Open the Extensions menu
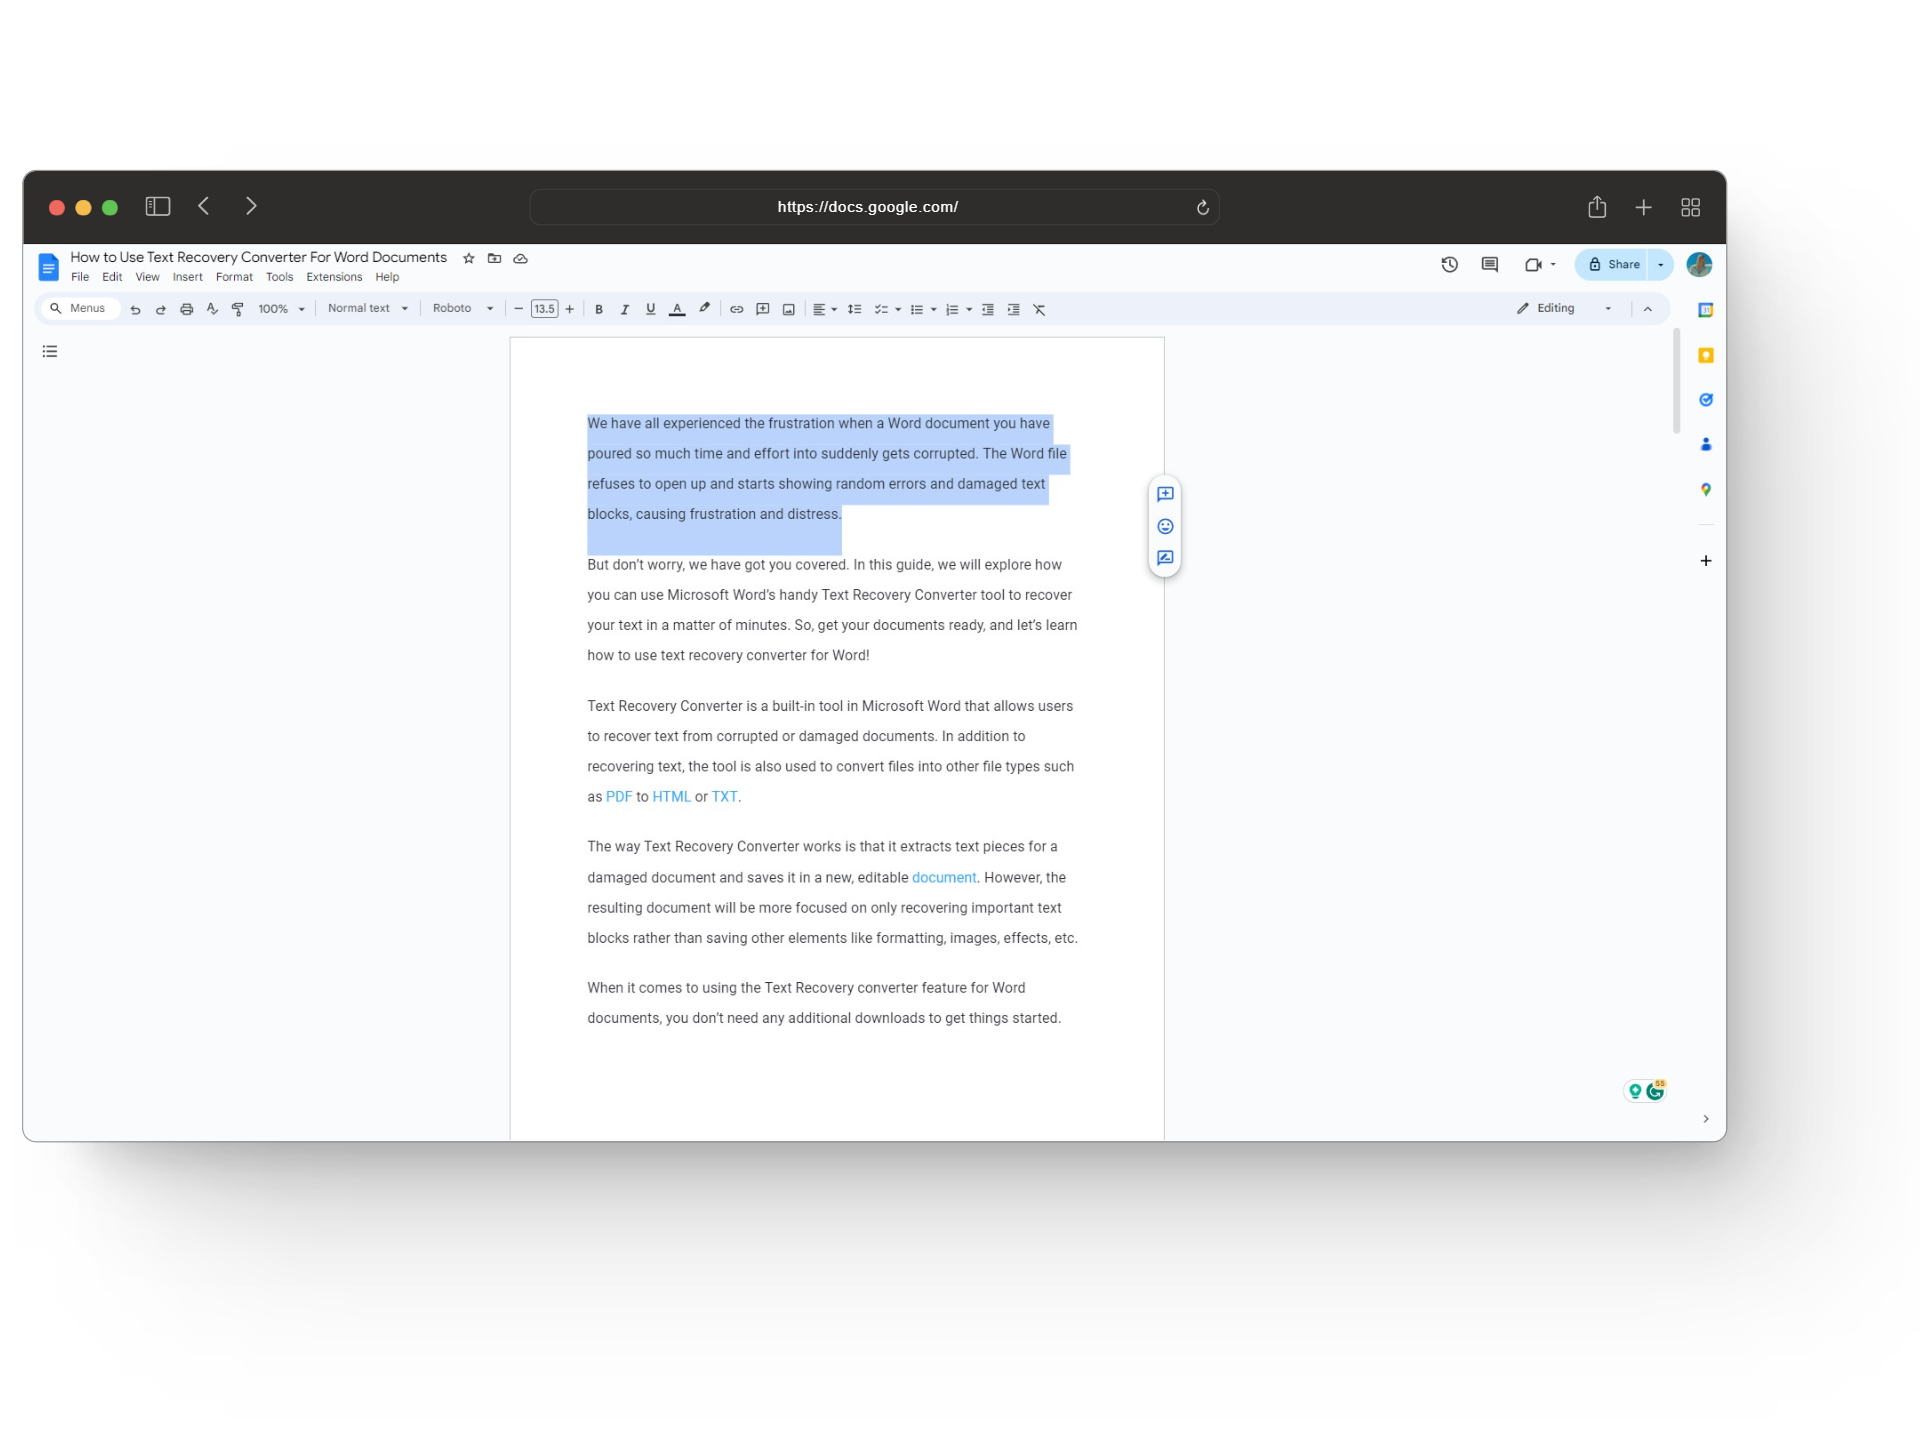The width and height of the screenshot is (1920, 1440). click(334, 277)
